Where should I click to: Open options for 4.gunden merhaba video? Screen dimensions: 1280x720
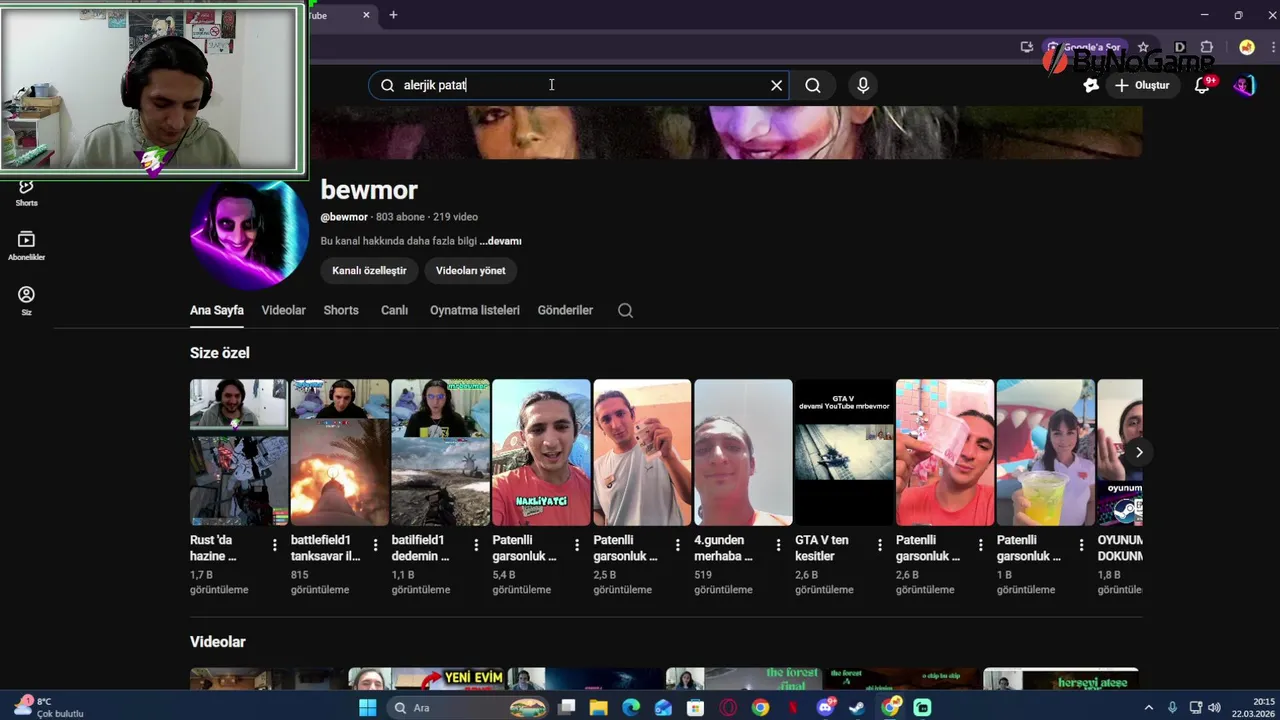tap(779, 545)
